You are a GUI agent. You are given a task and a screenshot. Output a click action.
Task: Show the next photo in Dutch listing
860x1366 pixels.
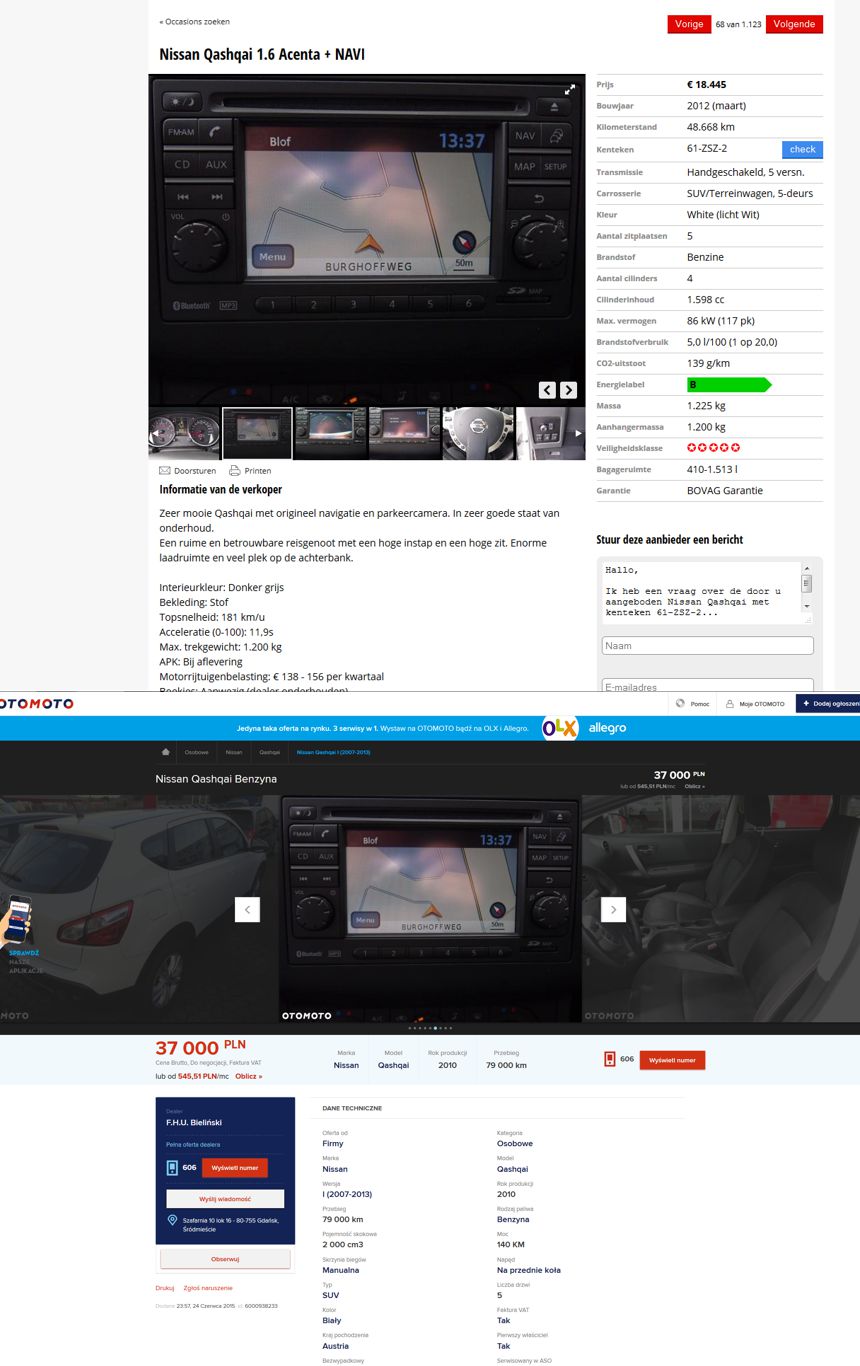[568, 390]
